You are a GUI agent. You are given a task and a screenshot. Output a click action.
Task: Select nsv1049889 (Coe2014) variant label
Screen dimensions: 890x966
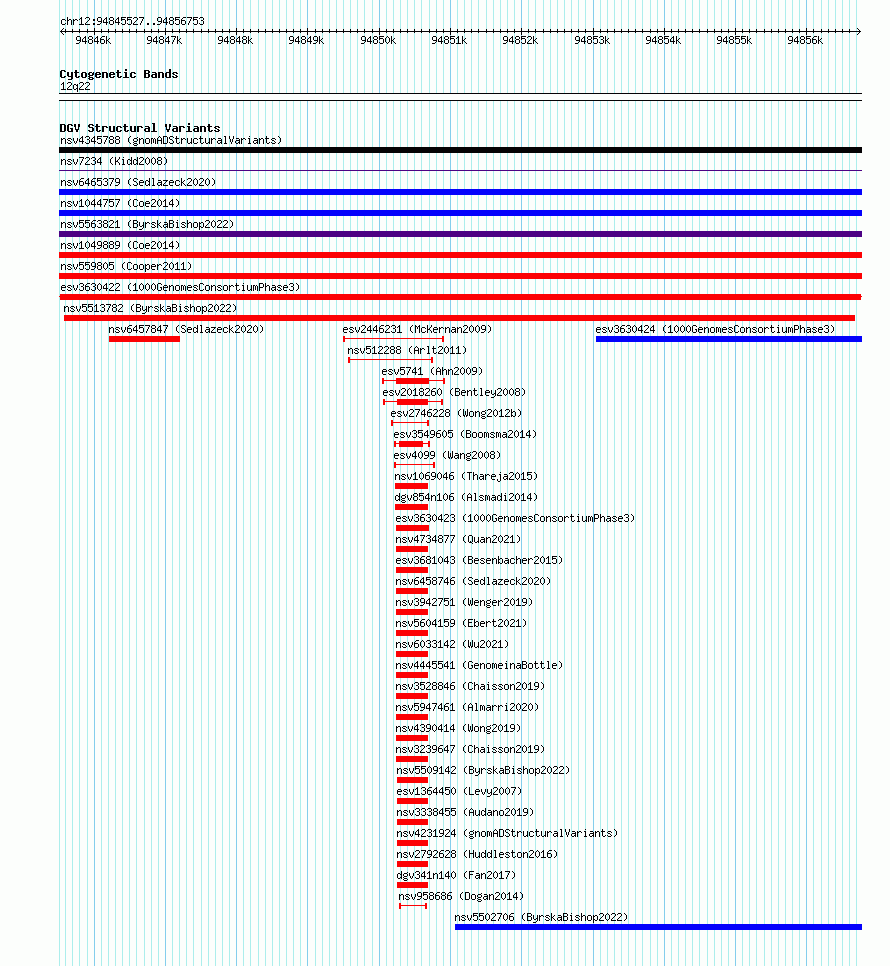[120, 245]
